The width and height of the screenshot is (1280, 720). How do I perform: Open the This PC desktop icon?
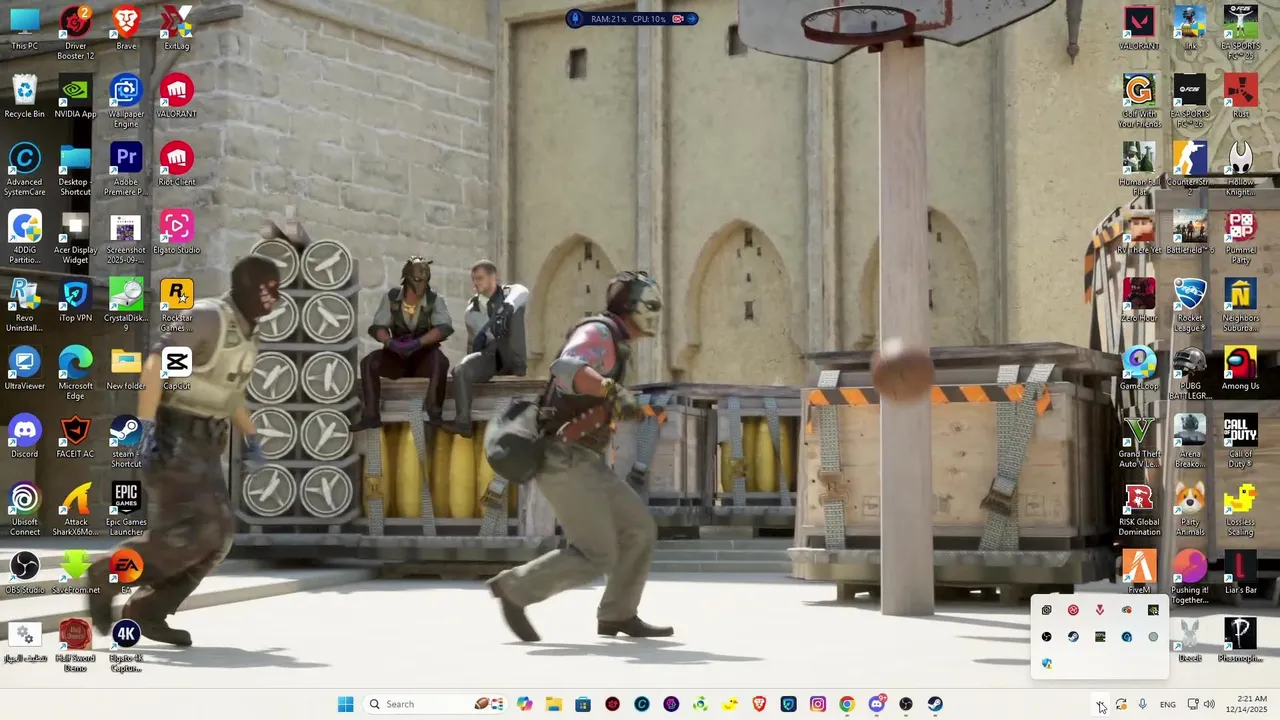24,27
